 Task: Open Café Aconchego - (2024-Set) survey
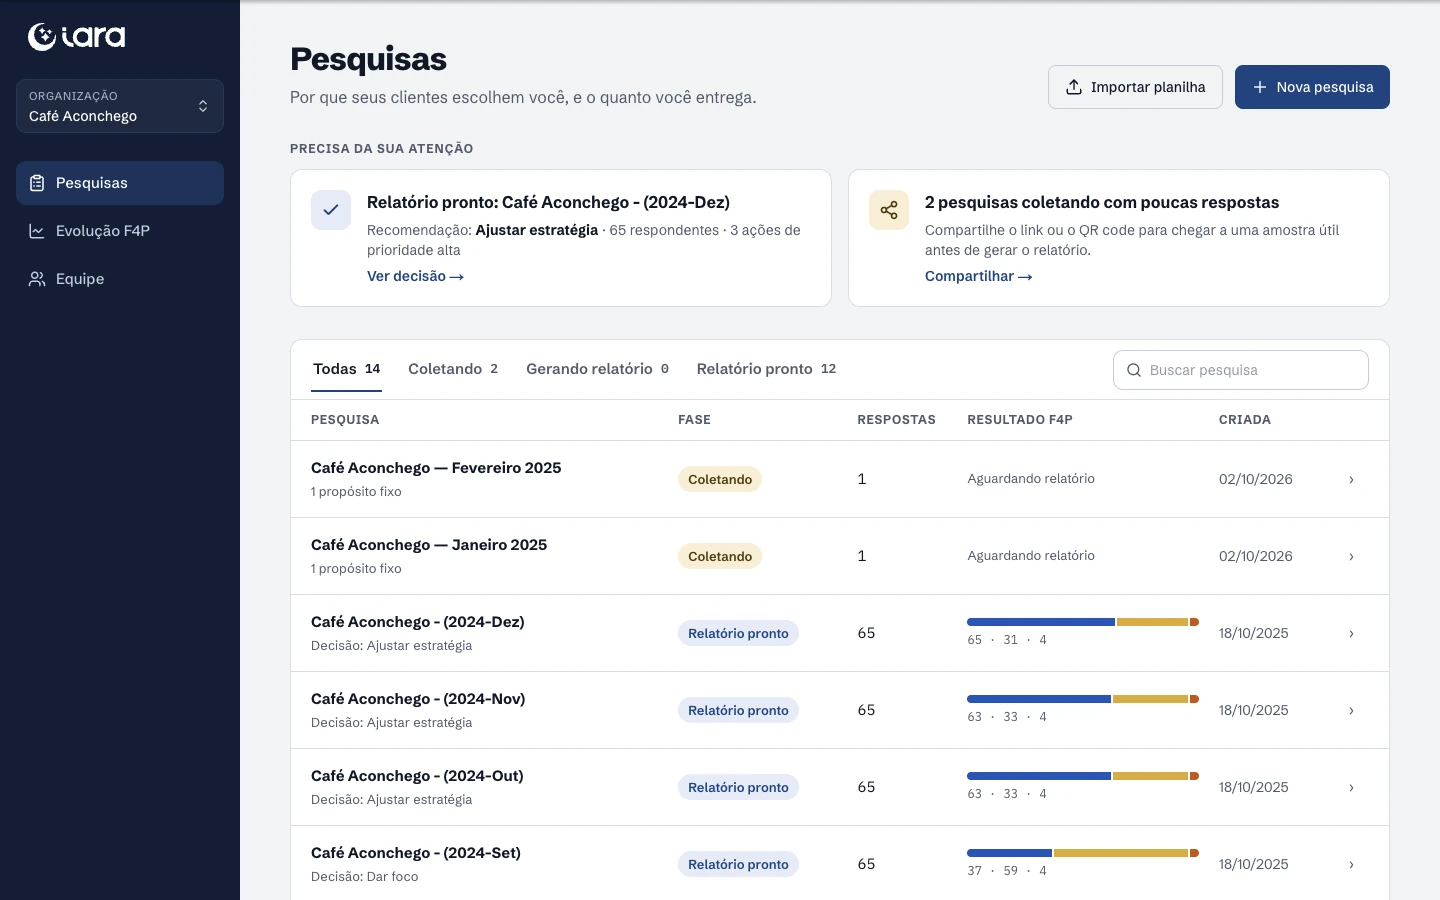point(416,853)
